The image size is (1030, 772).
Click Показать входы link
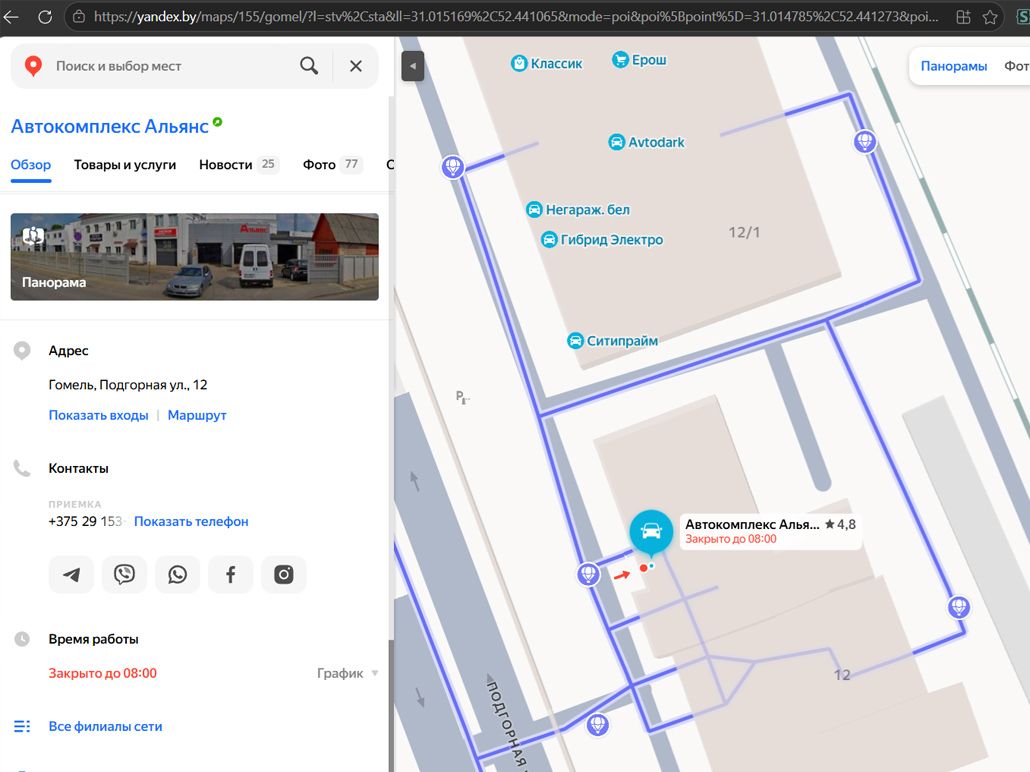pos(99,415)
